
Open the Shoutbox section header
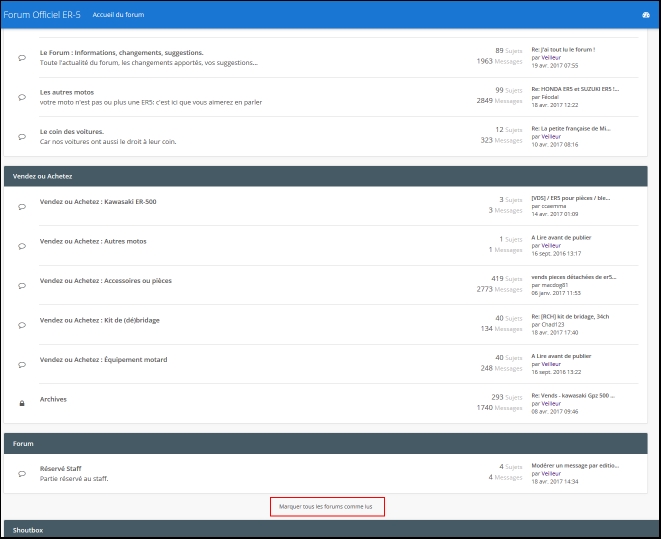click(28, 530)
